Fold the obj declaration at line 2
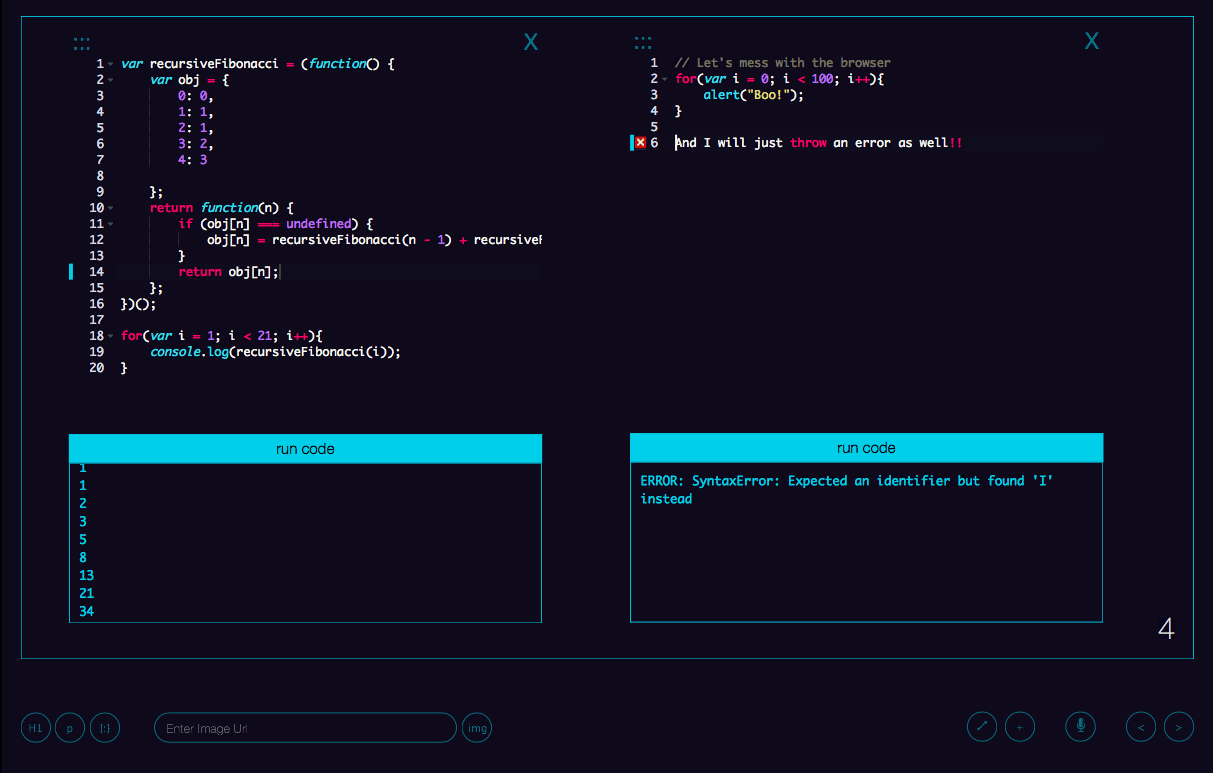The image size is (1213, 773). [x=110, y=79]
